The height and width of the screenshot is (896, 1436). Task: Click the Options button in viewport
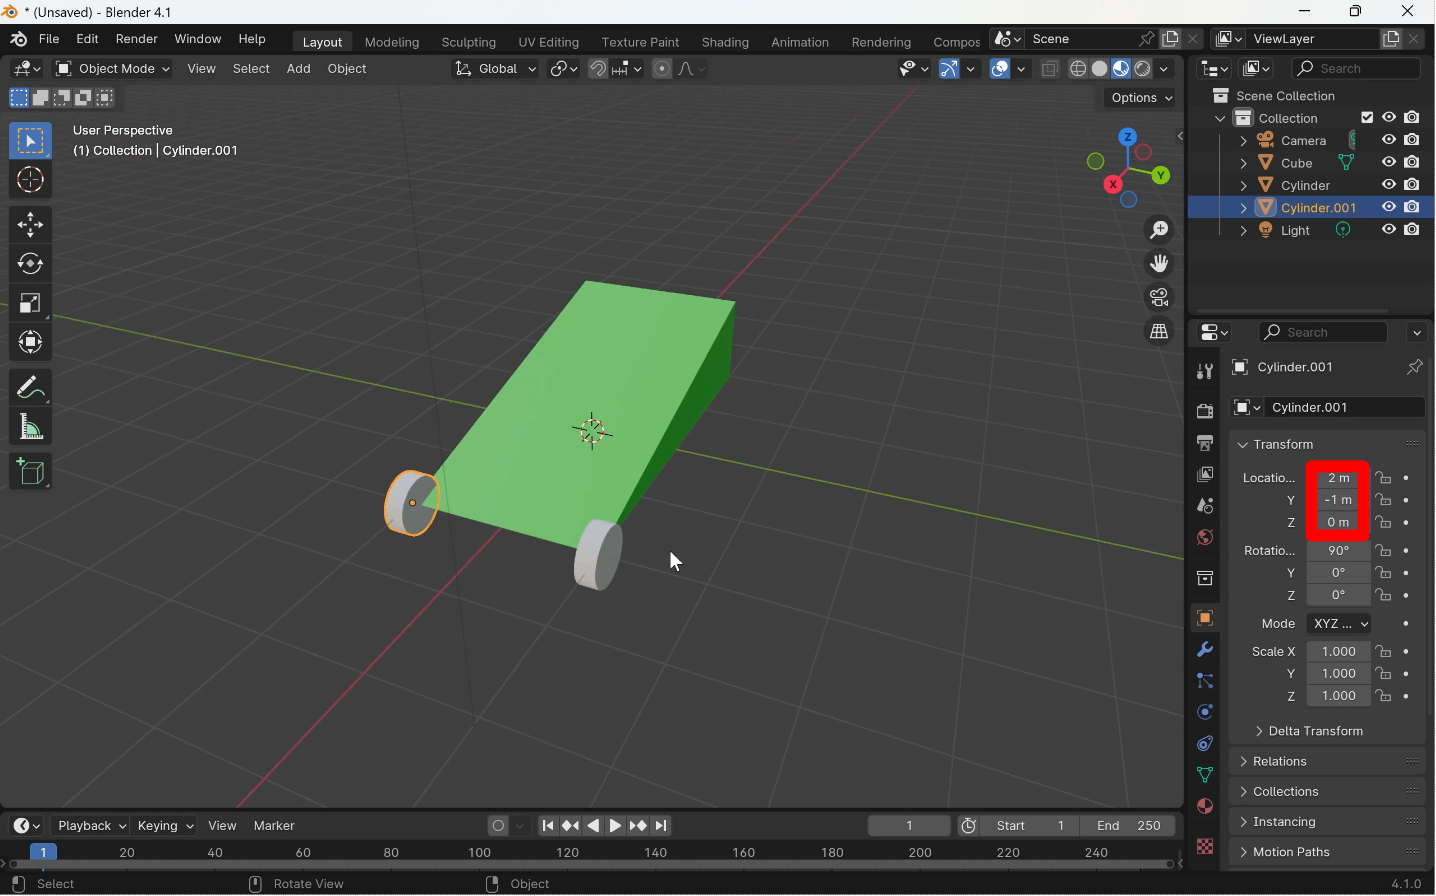1142,98
